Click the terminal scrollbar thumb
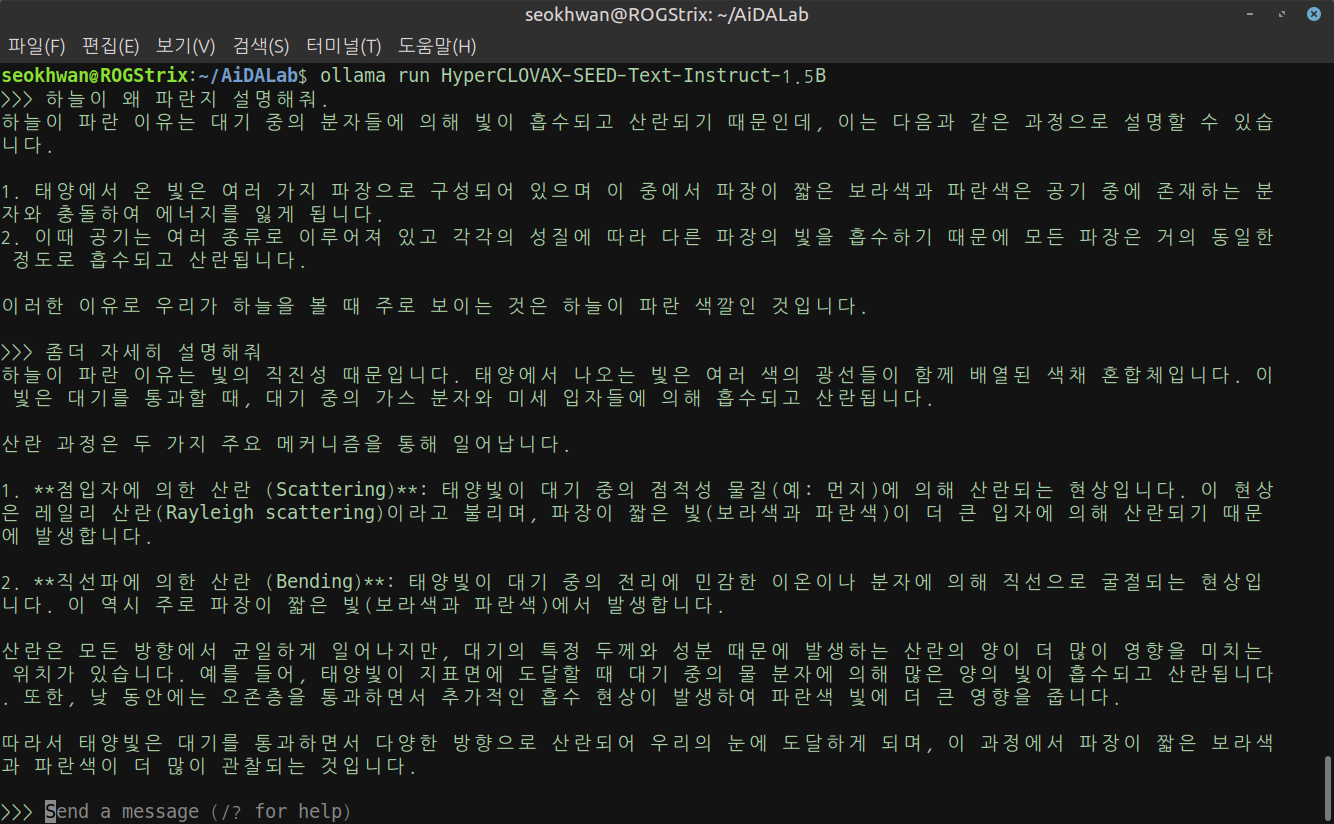 coord(1328,787)
